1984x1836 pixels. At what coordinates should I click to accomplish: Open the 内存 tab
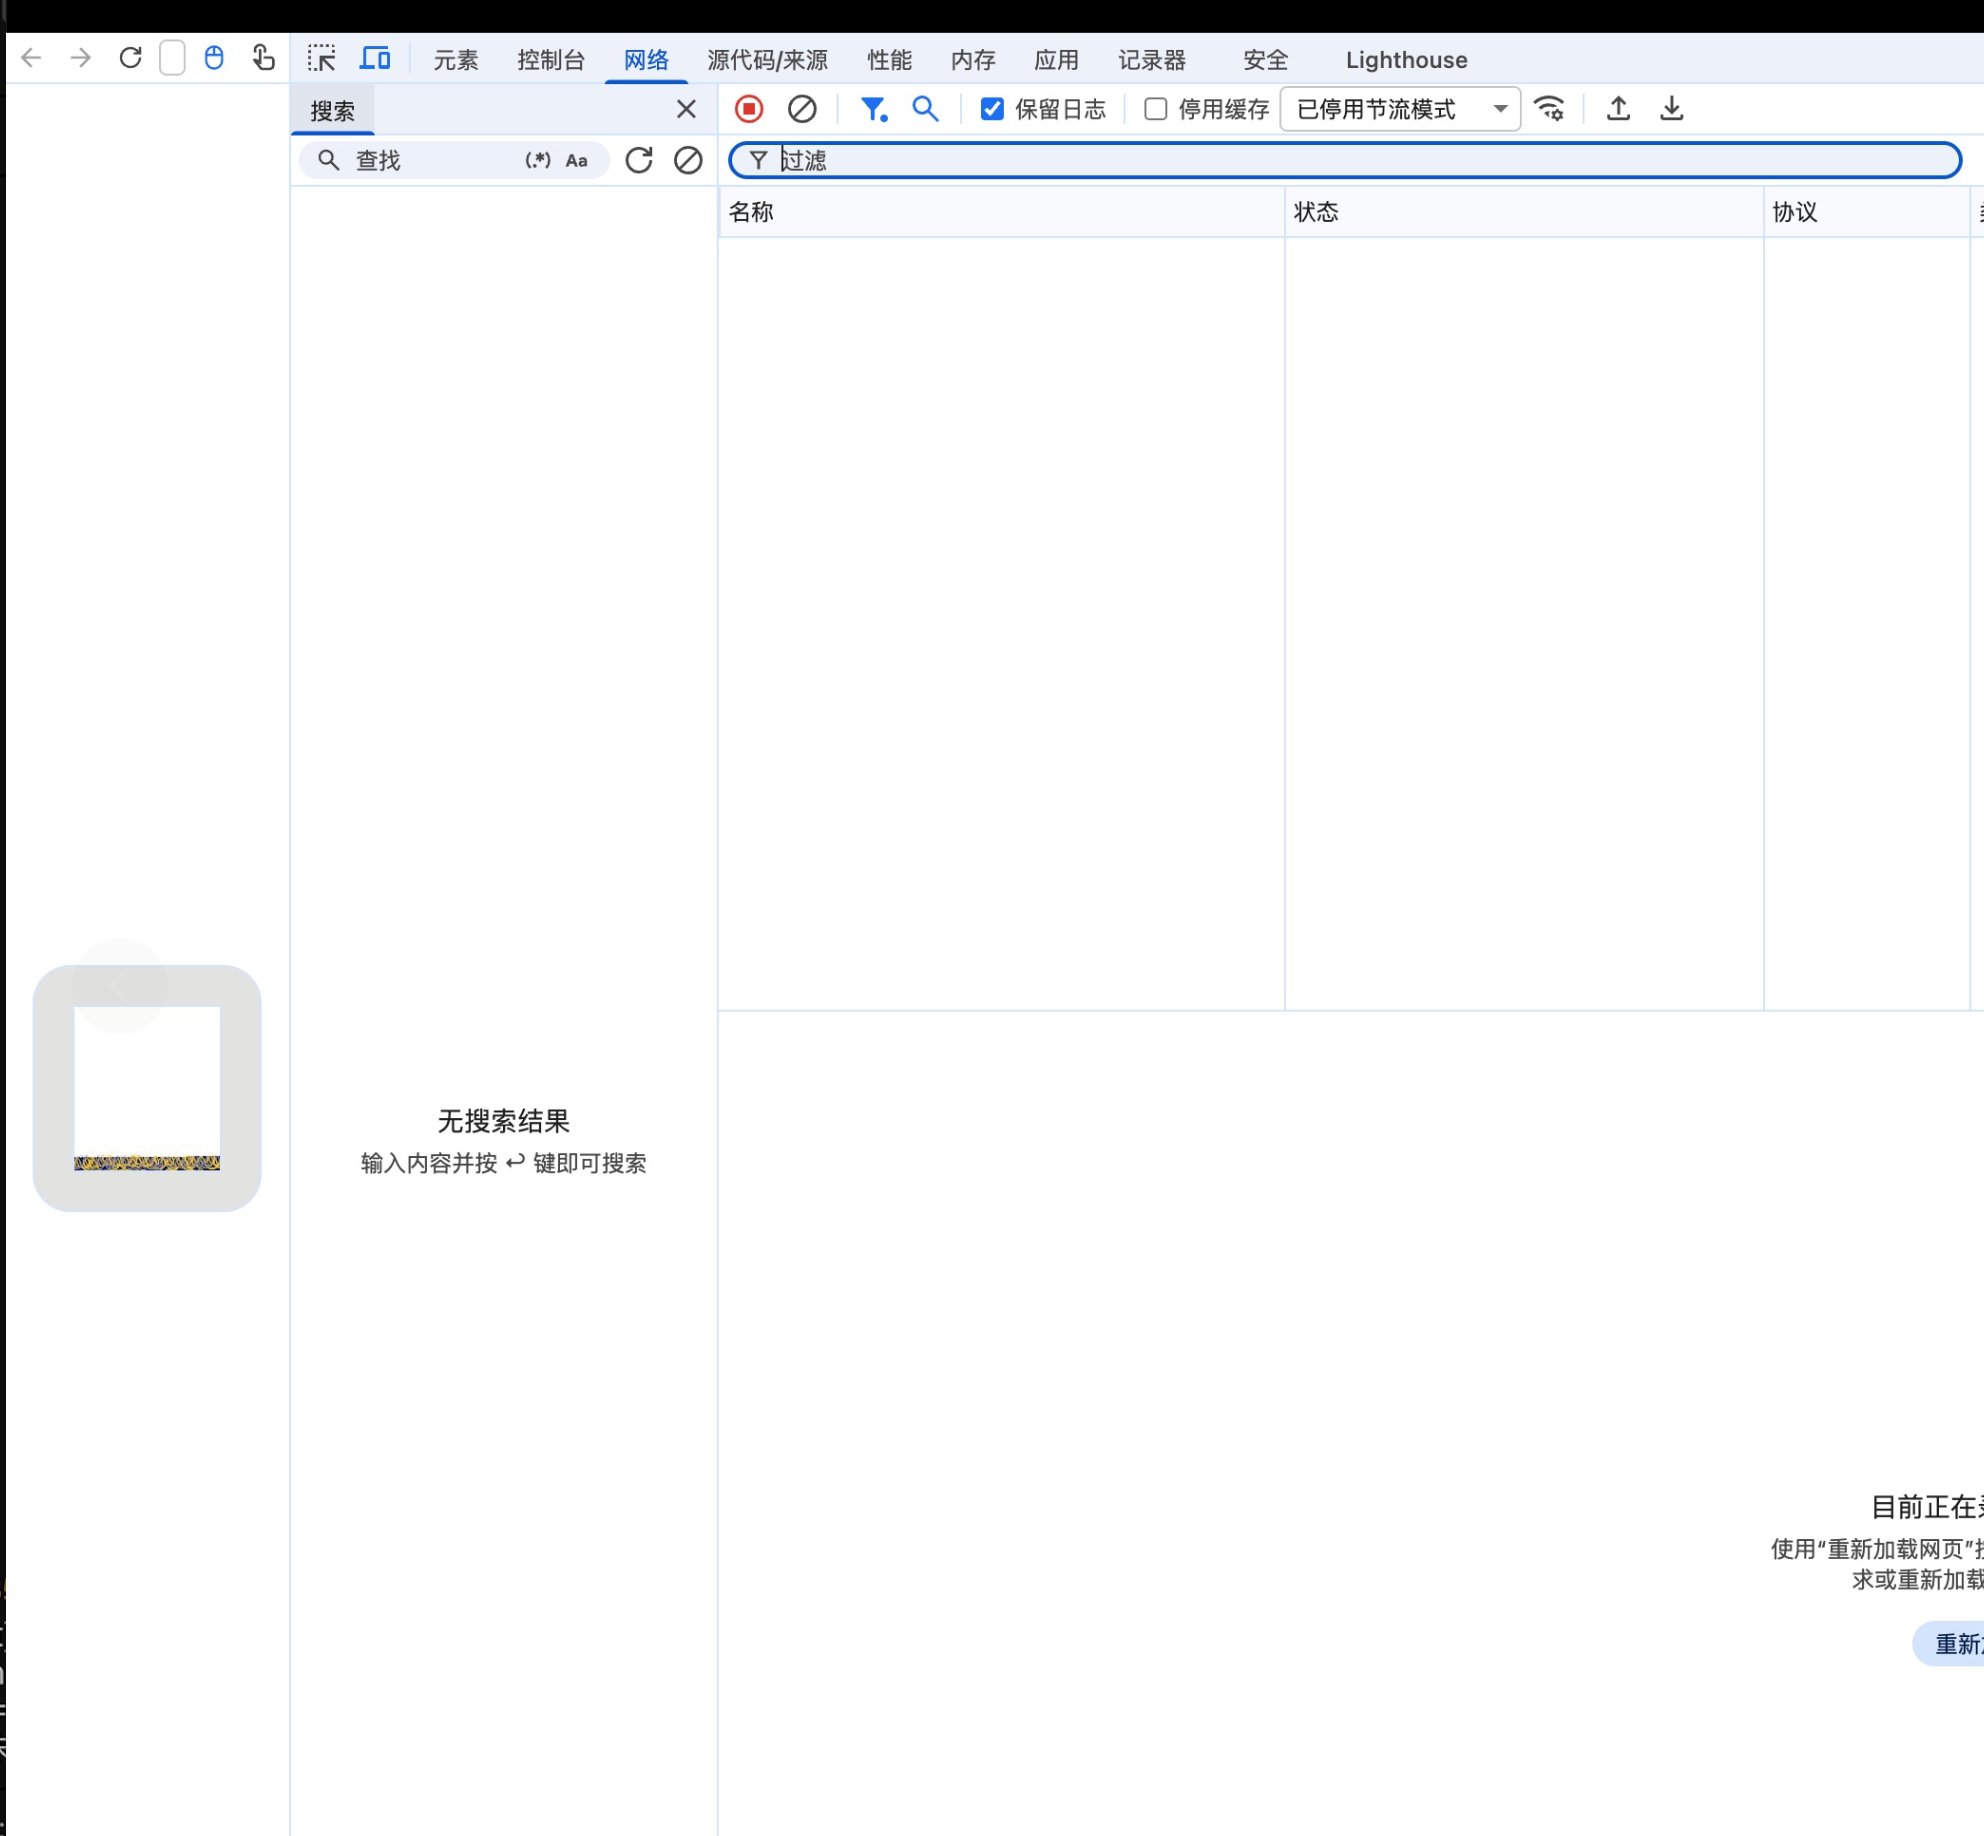pyautogui.click(x=973, y=60)
